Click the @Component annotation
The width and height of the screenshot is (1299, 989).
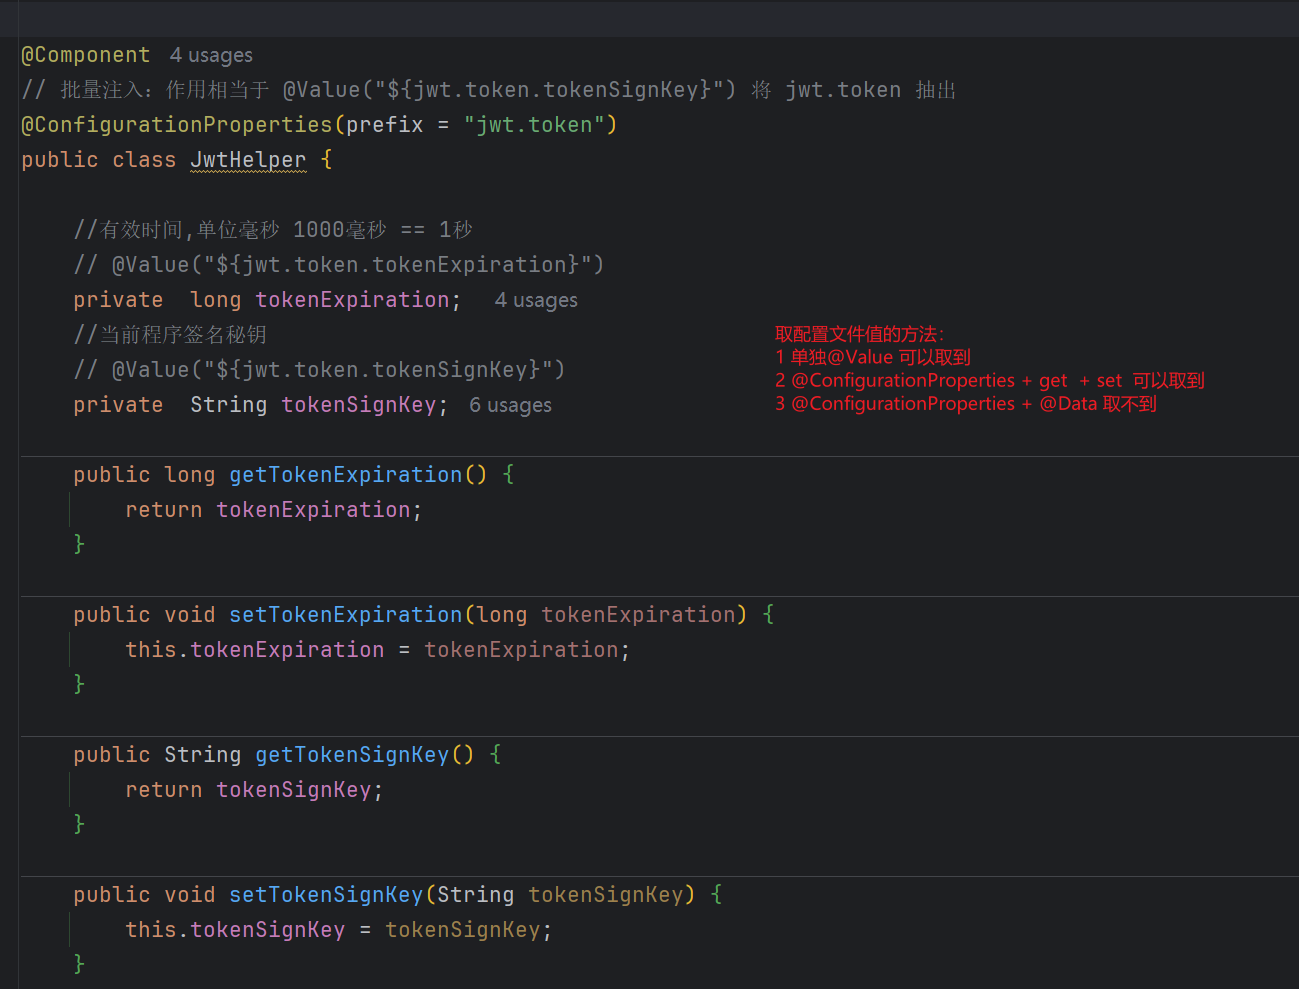[x=86, y=55]
